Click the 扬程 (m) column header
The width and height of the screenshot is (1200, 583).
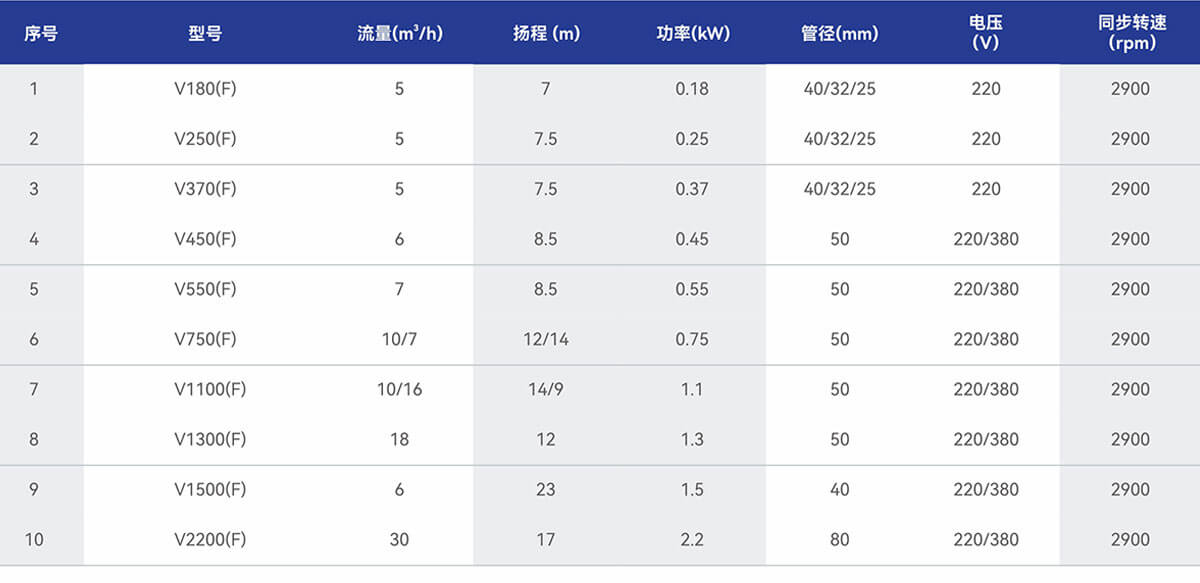click(x=546, y=33)
